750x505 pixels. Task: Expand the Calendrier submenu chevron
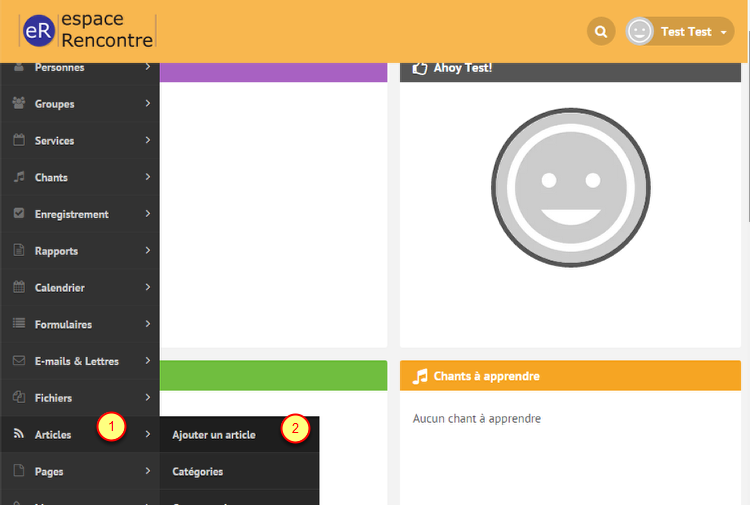(147, 288)
